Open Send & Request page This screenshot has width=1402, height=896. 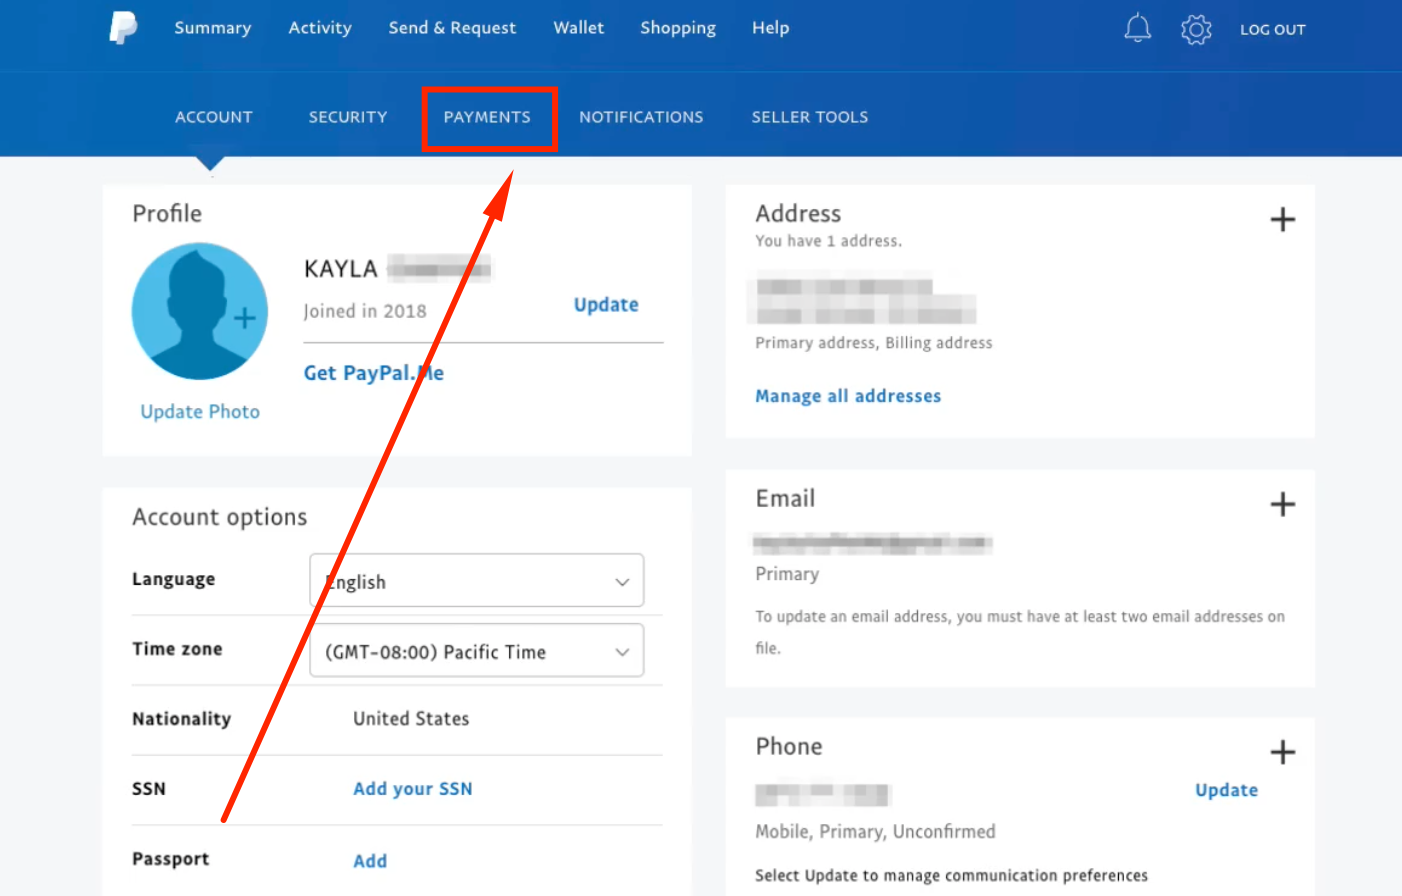tap(452, 28)
